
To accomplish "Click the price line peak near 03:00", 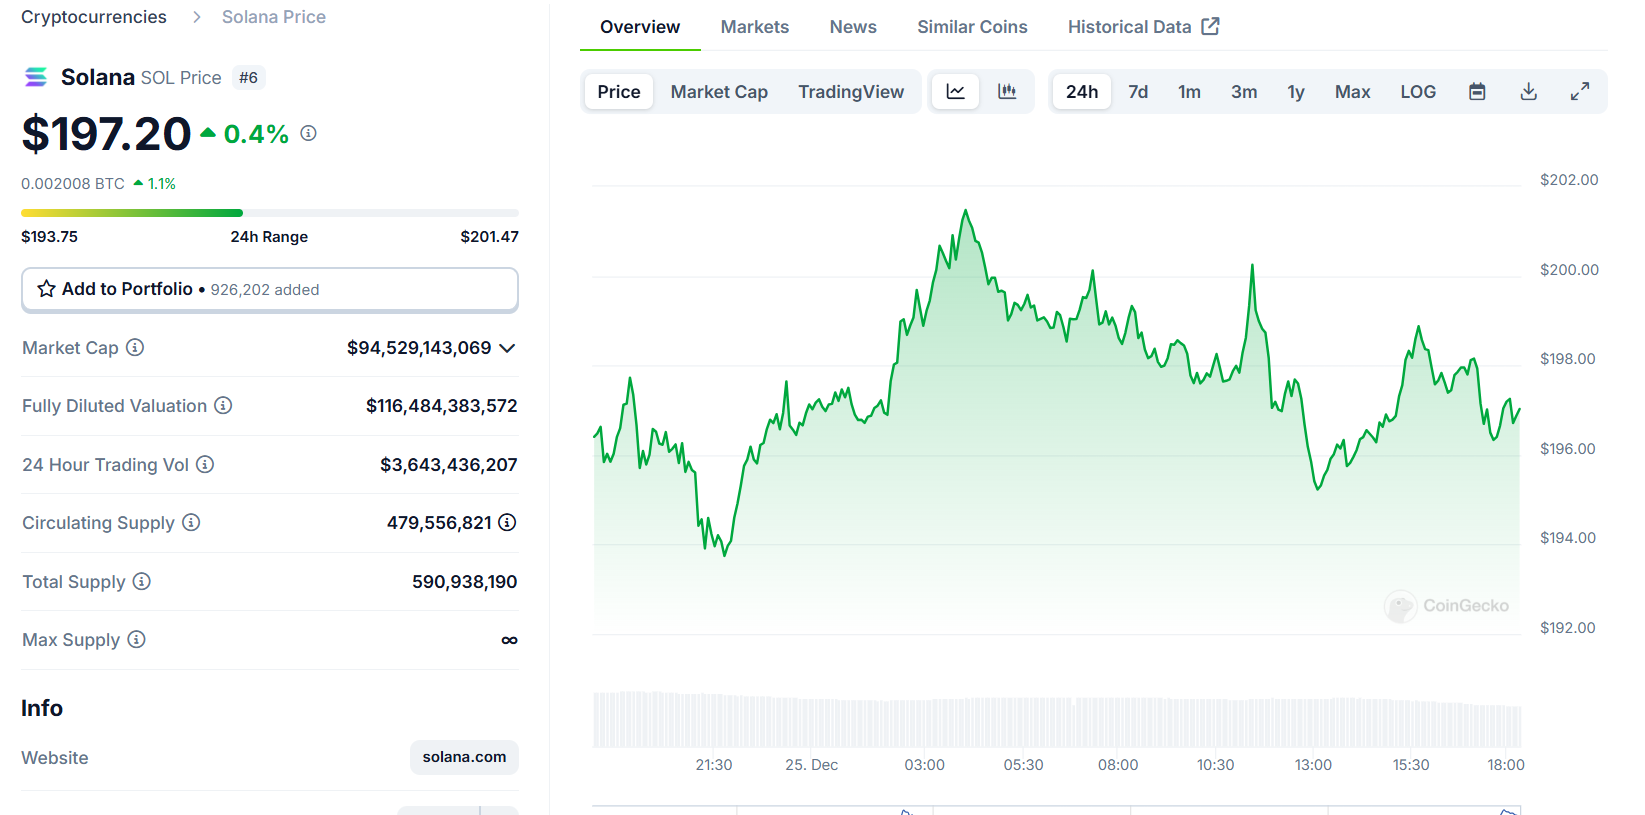I will (965, 210).
